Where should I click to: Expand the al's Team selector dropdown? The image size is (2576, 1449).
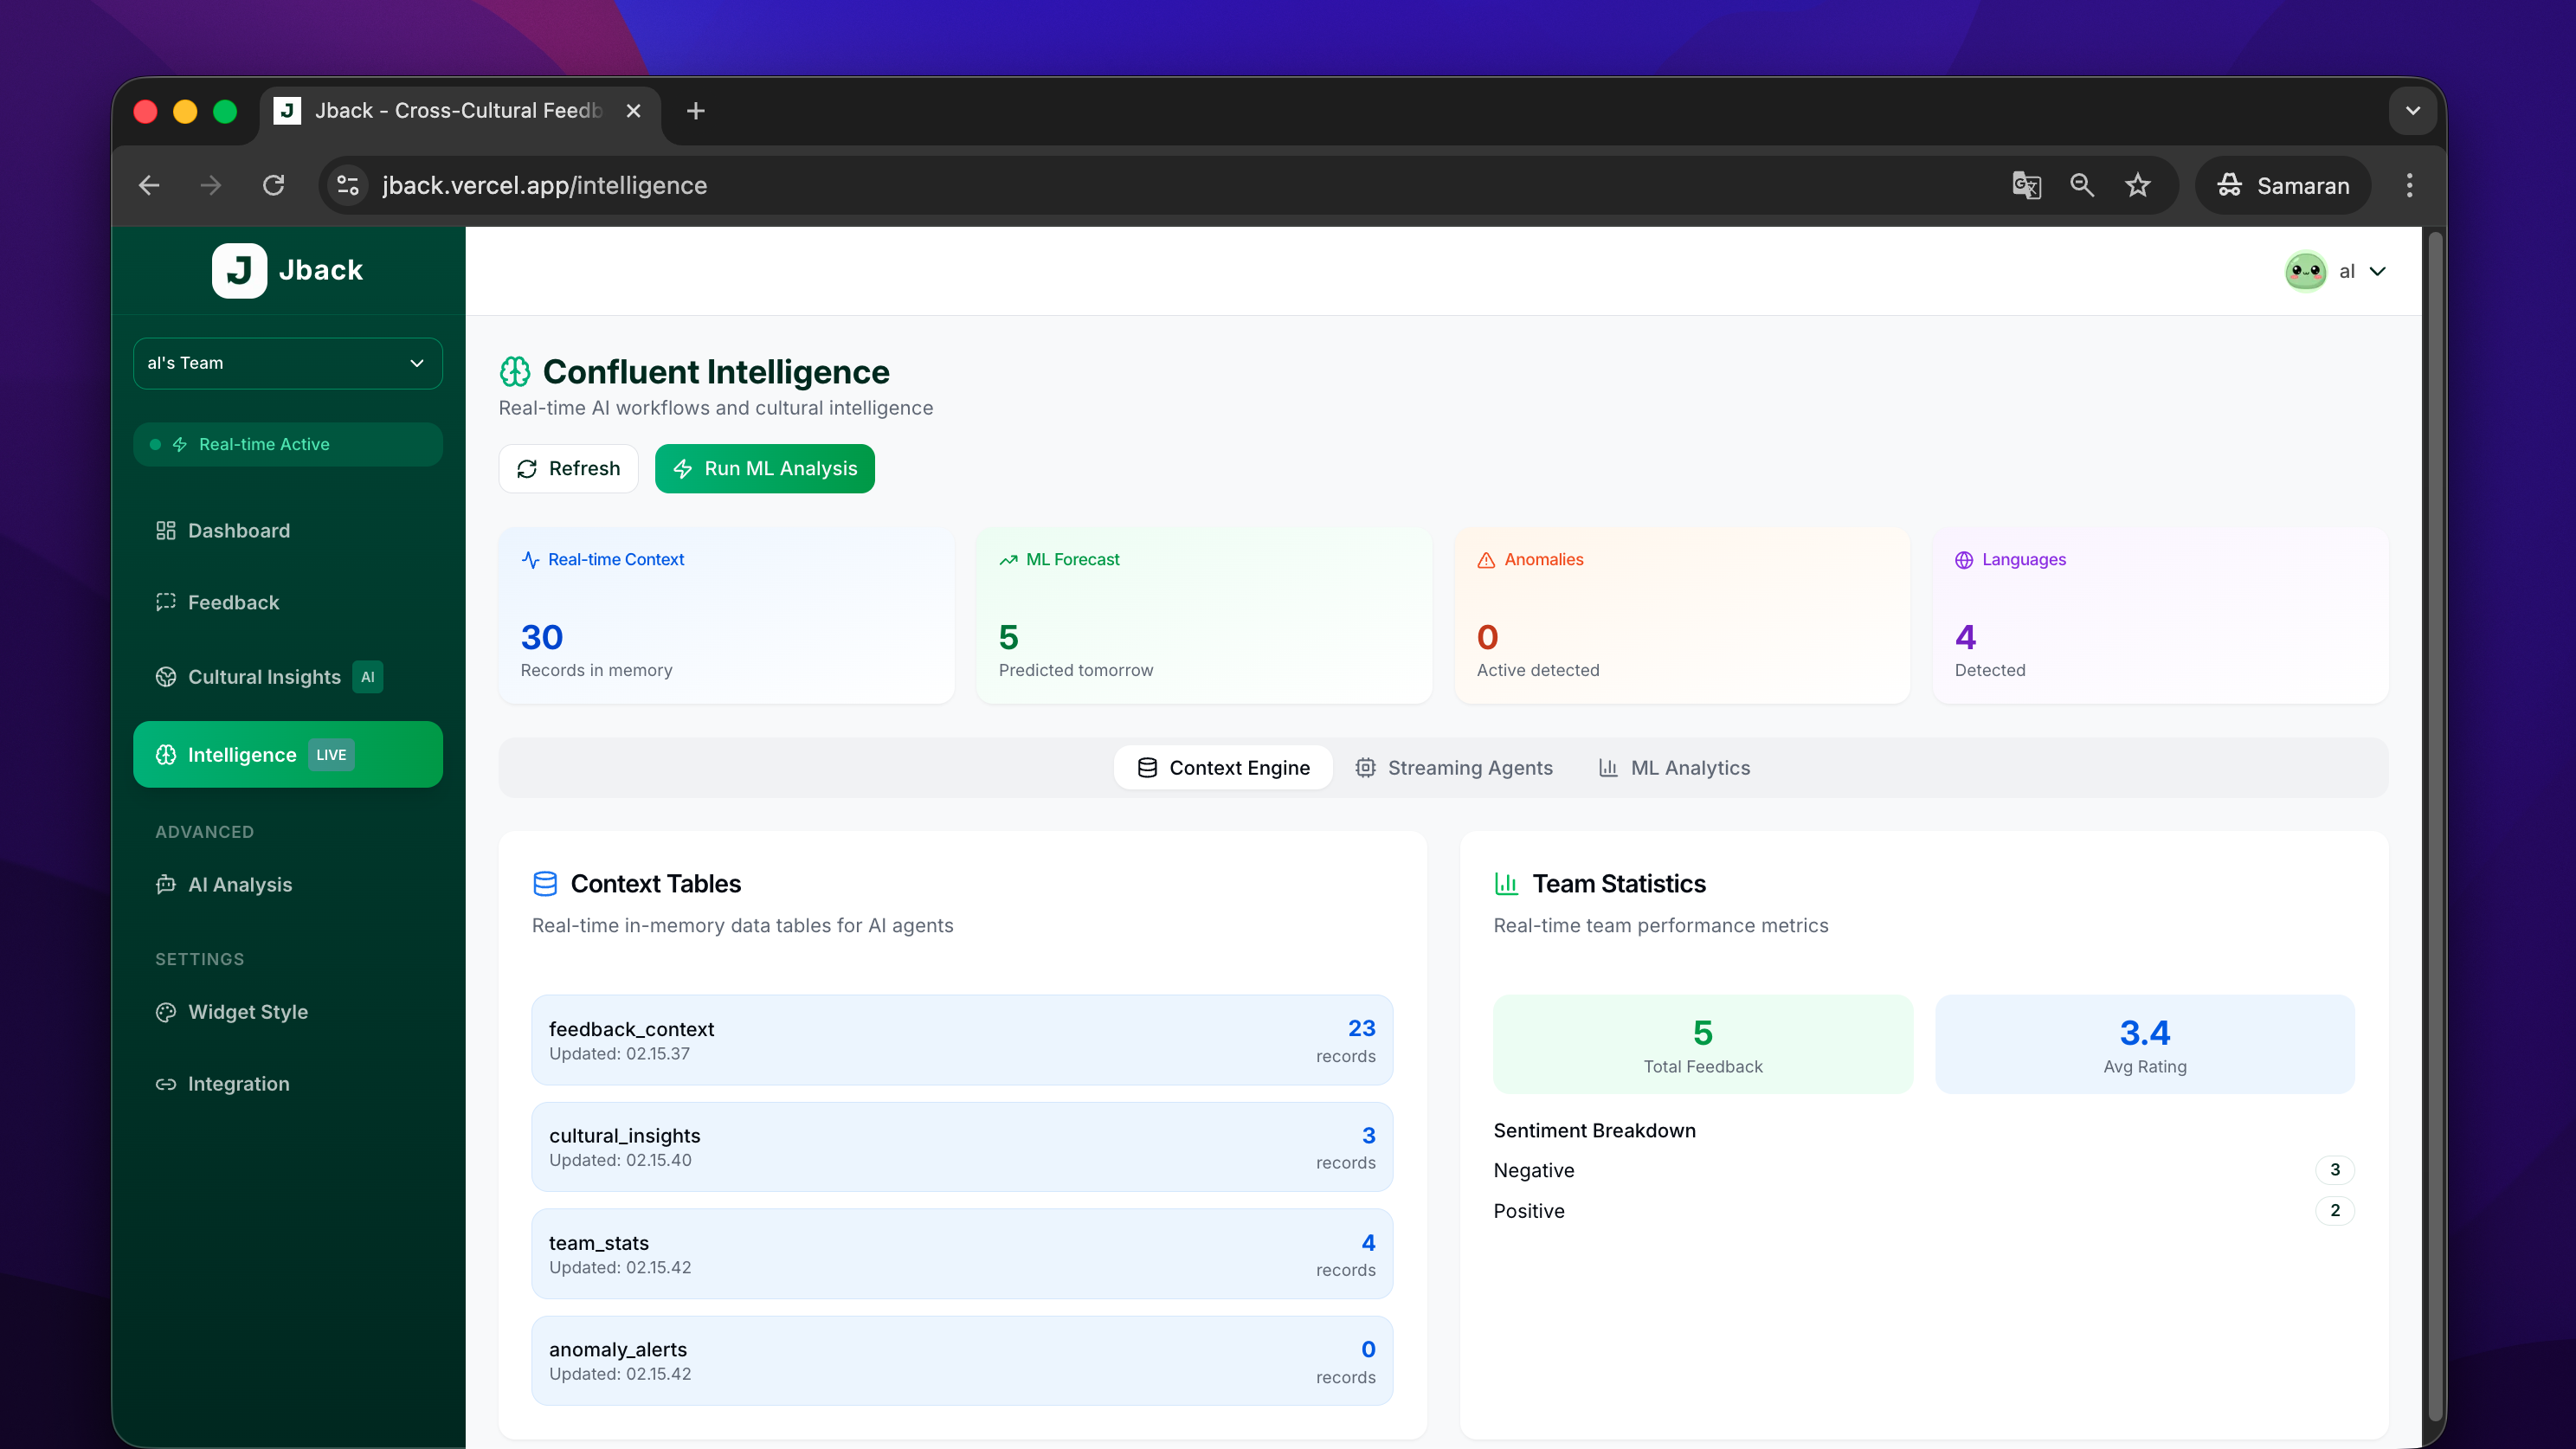point(288,363)
